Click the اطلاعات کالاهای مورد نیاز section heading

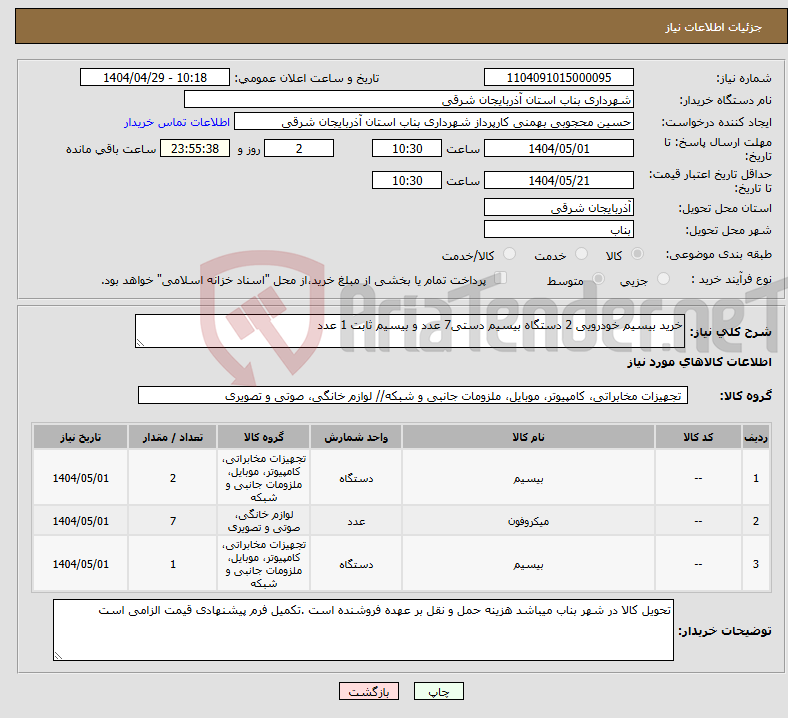(699, 362)
